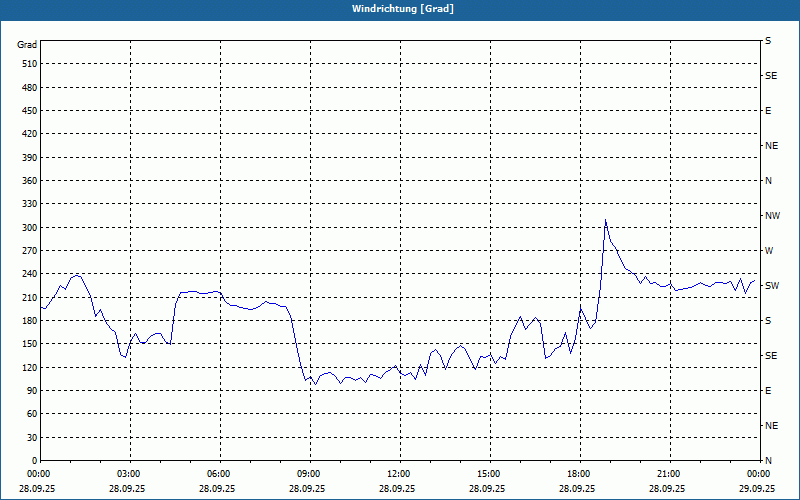The width and height of the screenshot is (800, 500).
Task: Select the "E" compass label level with 450
Action: pos(768,111)
